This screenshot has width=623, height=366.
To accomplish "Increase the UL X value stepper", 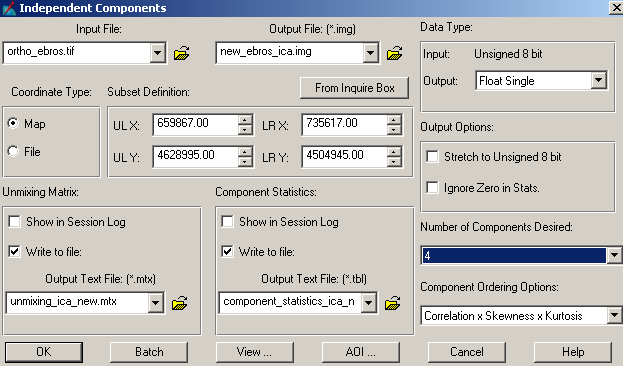I will pos(246,120).
